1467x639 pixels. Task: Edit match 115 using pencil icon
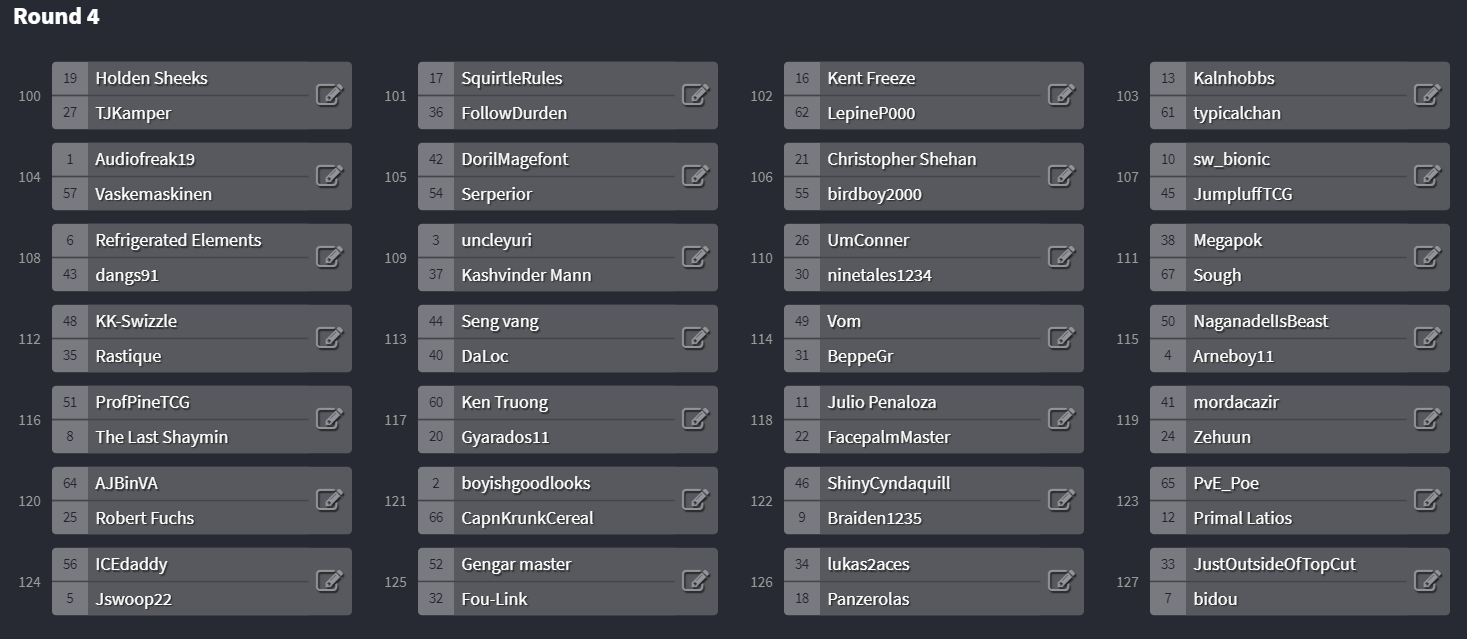click(1428, 338)
